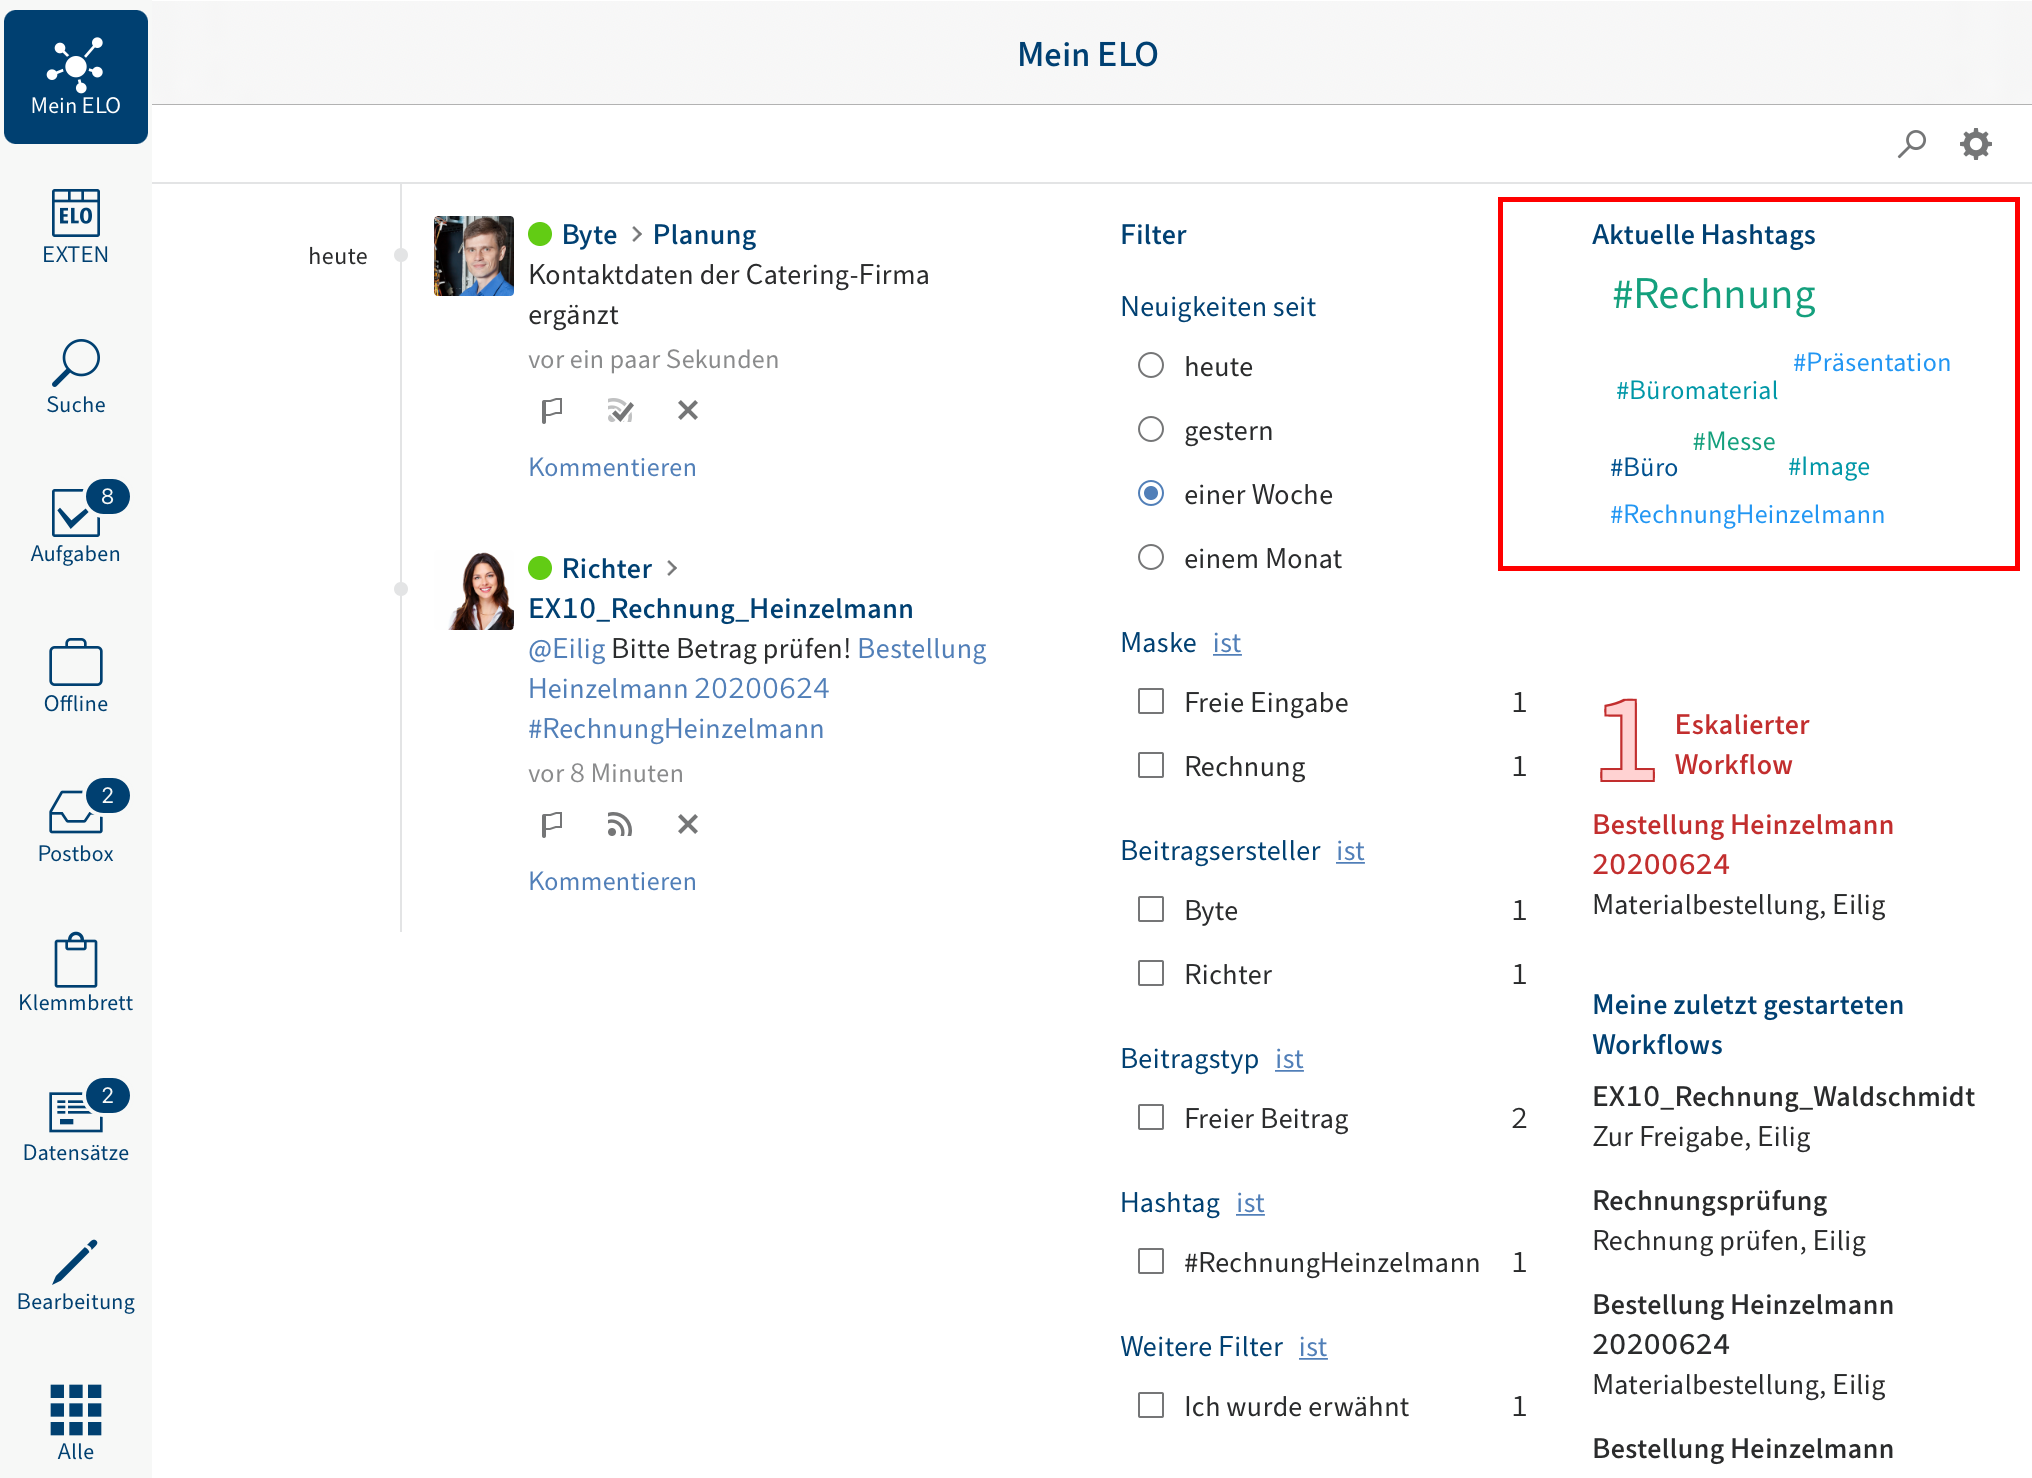
Task: Open the EXTEN area
Action: pos(76,227)
